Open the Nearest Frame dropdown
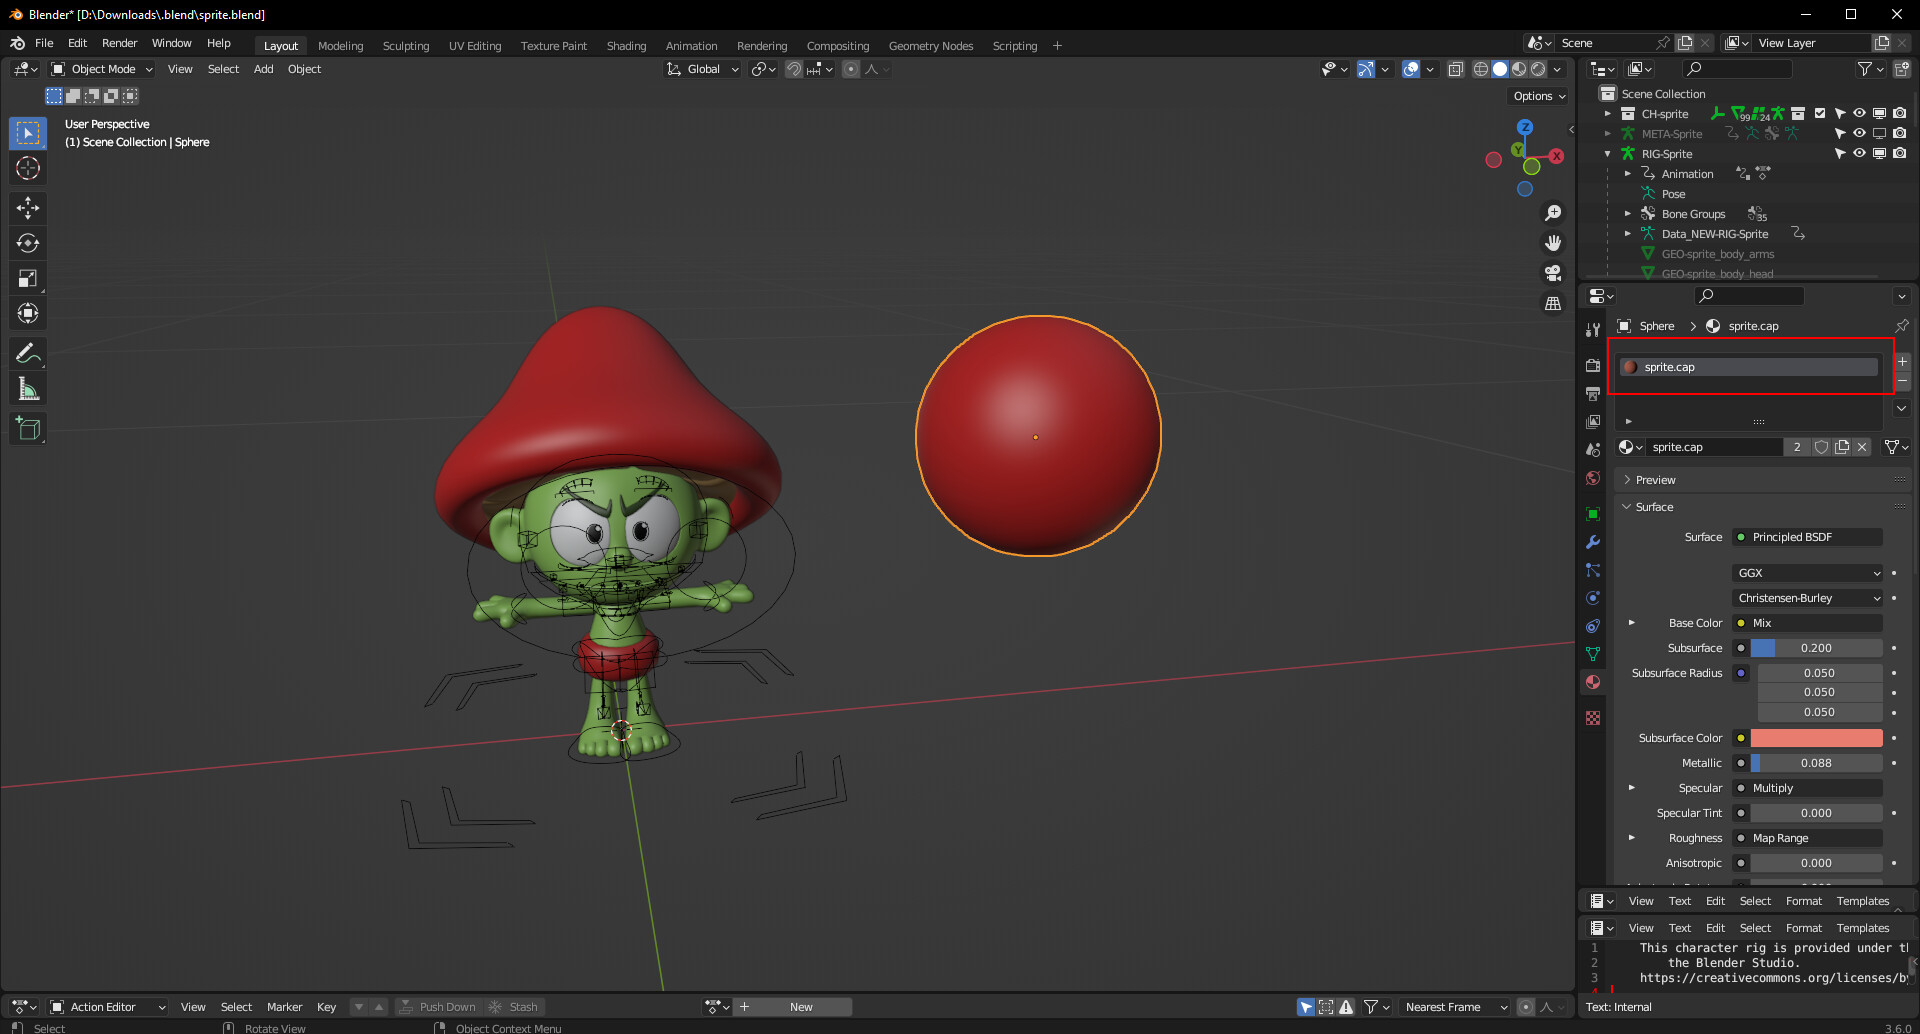Screen dimensions: 1920x1034 (1455, 1007)
